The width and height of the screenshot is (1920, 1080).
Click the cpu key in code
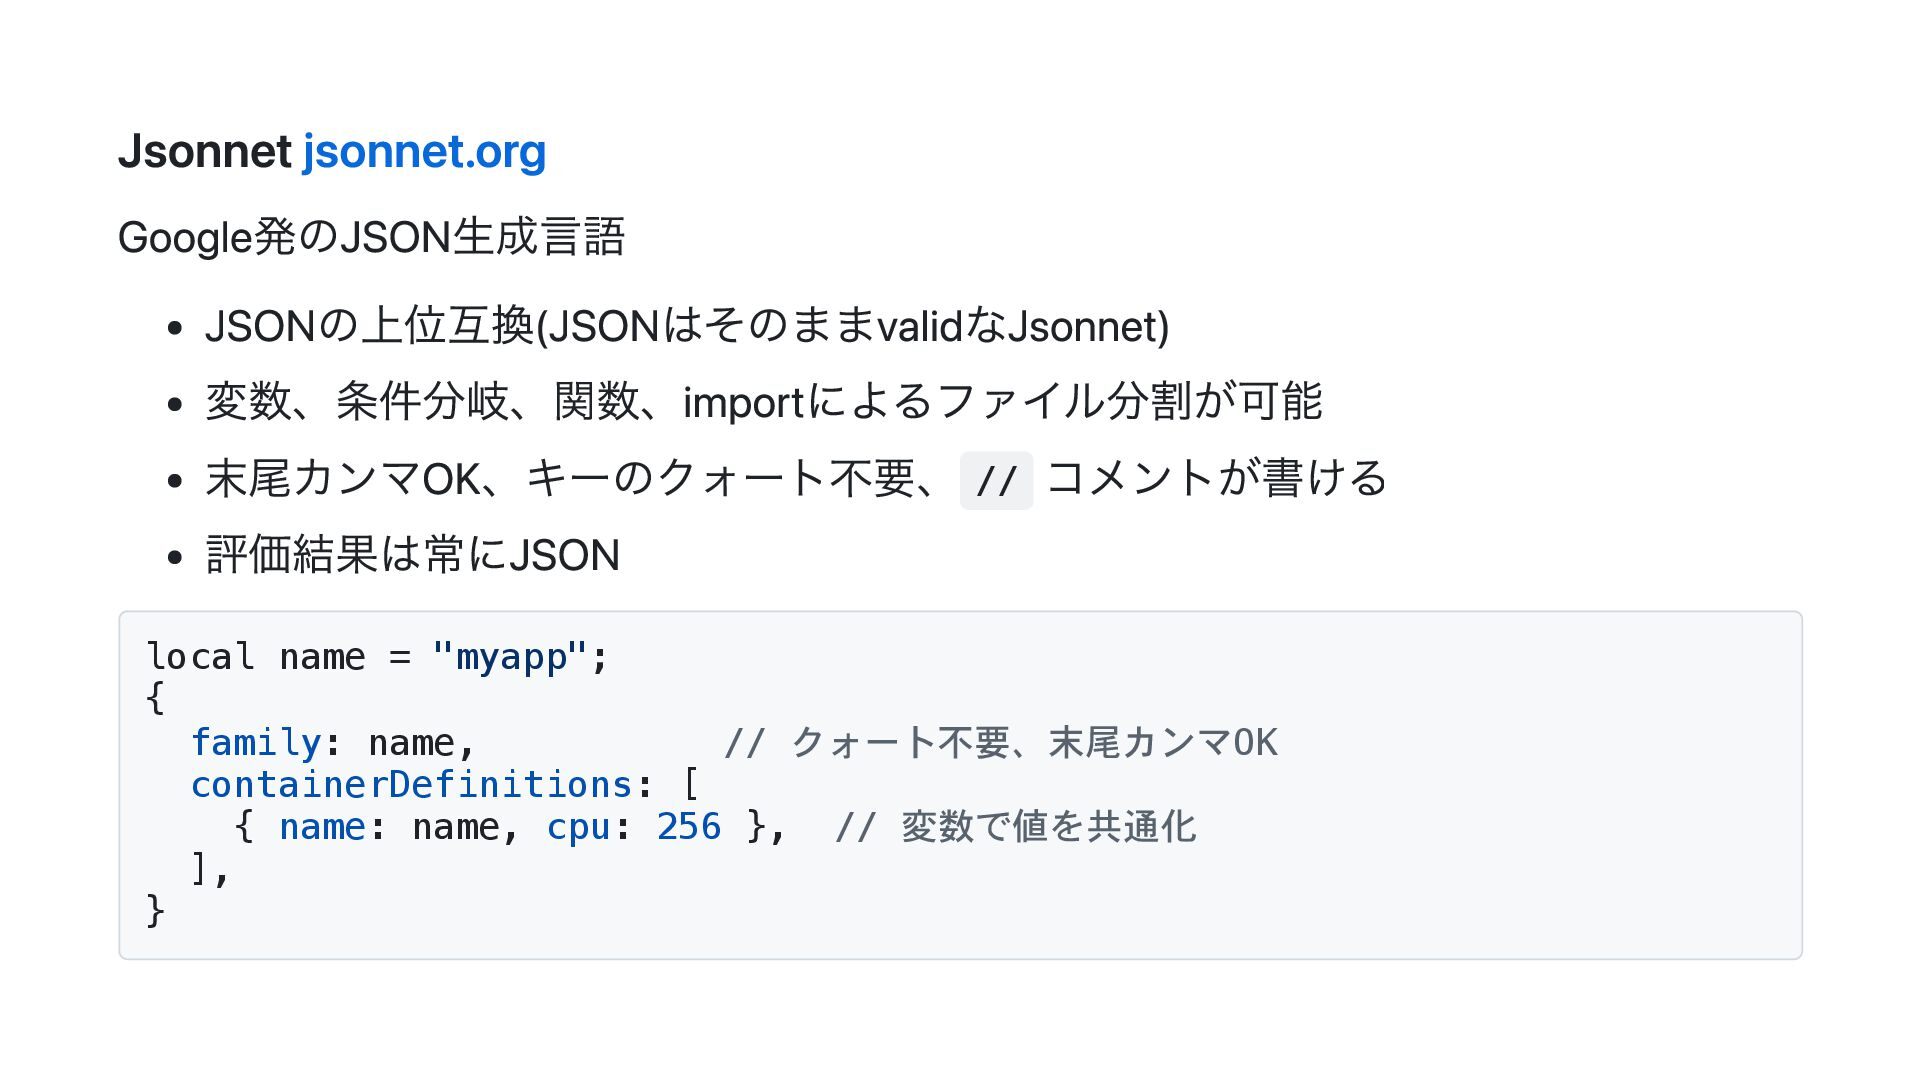tap(578, 827)
